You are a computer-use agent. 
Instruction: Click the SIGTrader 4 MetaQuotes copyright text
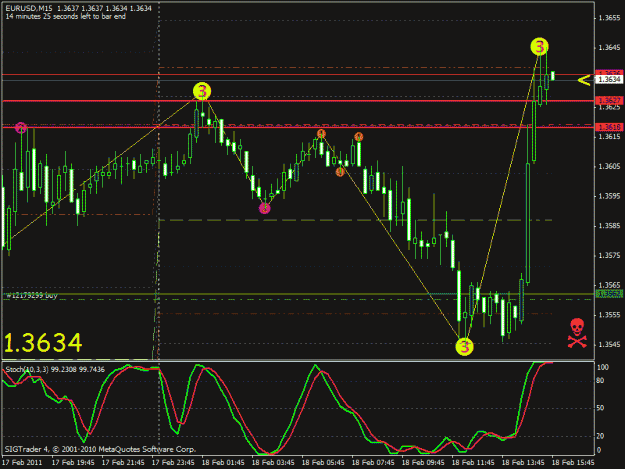click(100, 449)
